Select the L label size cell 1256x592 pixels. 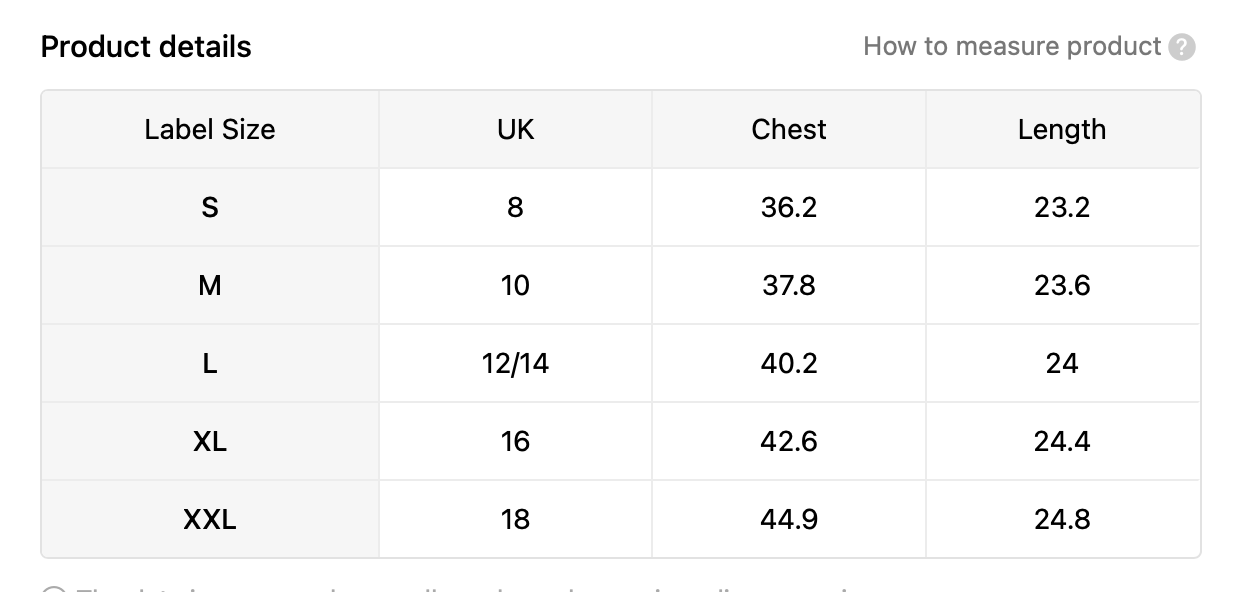(210, 363)
